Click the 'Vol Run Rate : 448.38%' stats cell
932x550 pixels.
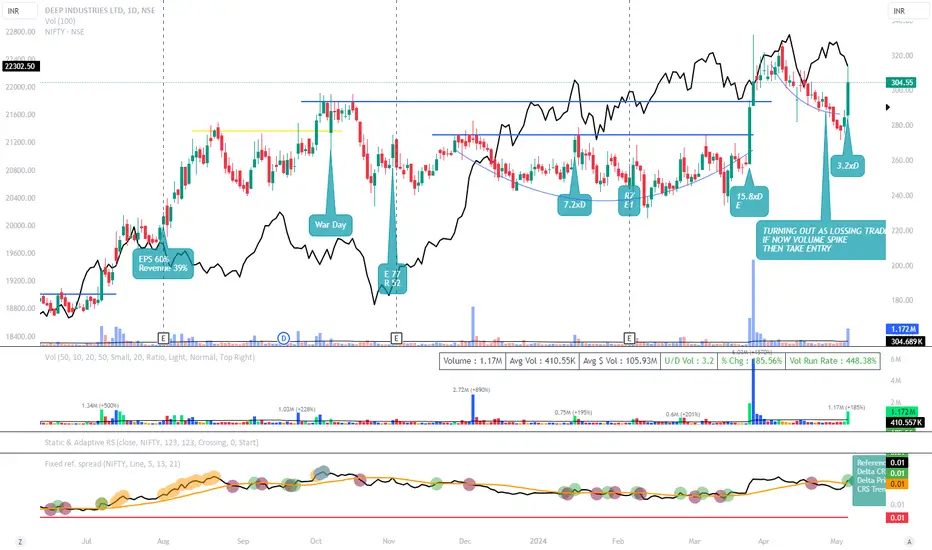833,361
